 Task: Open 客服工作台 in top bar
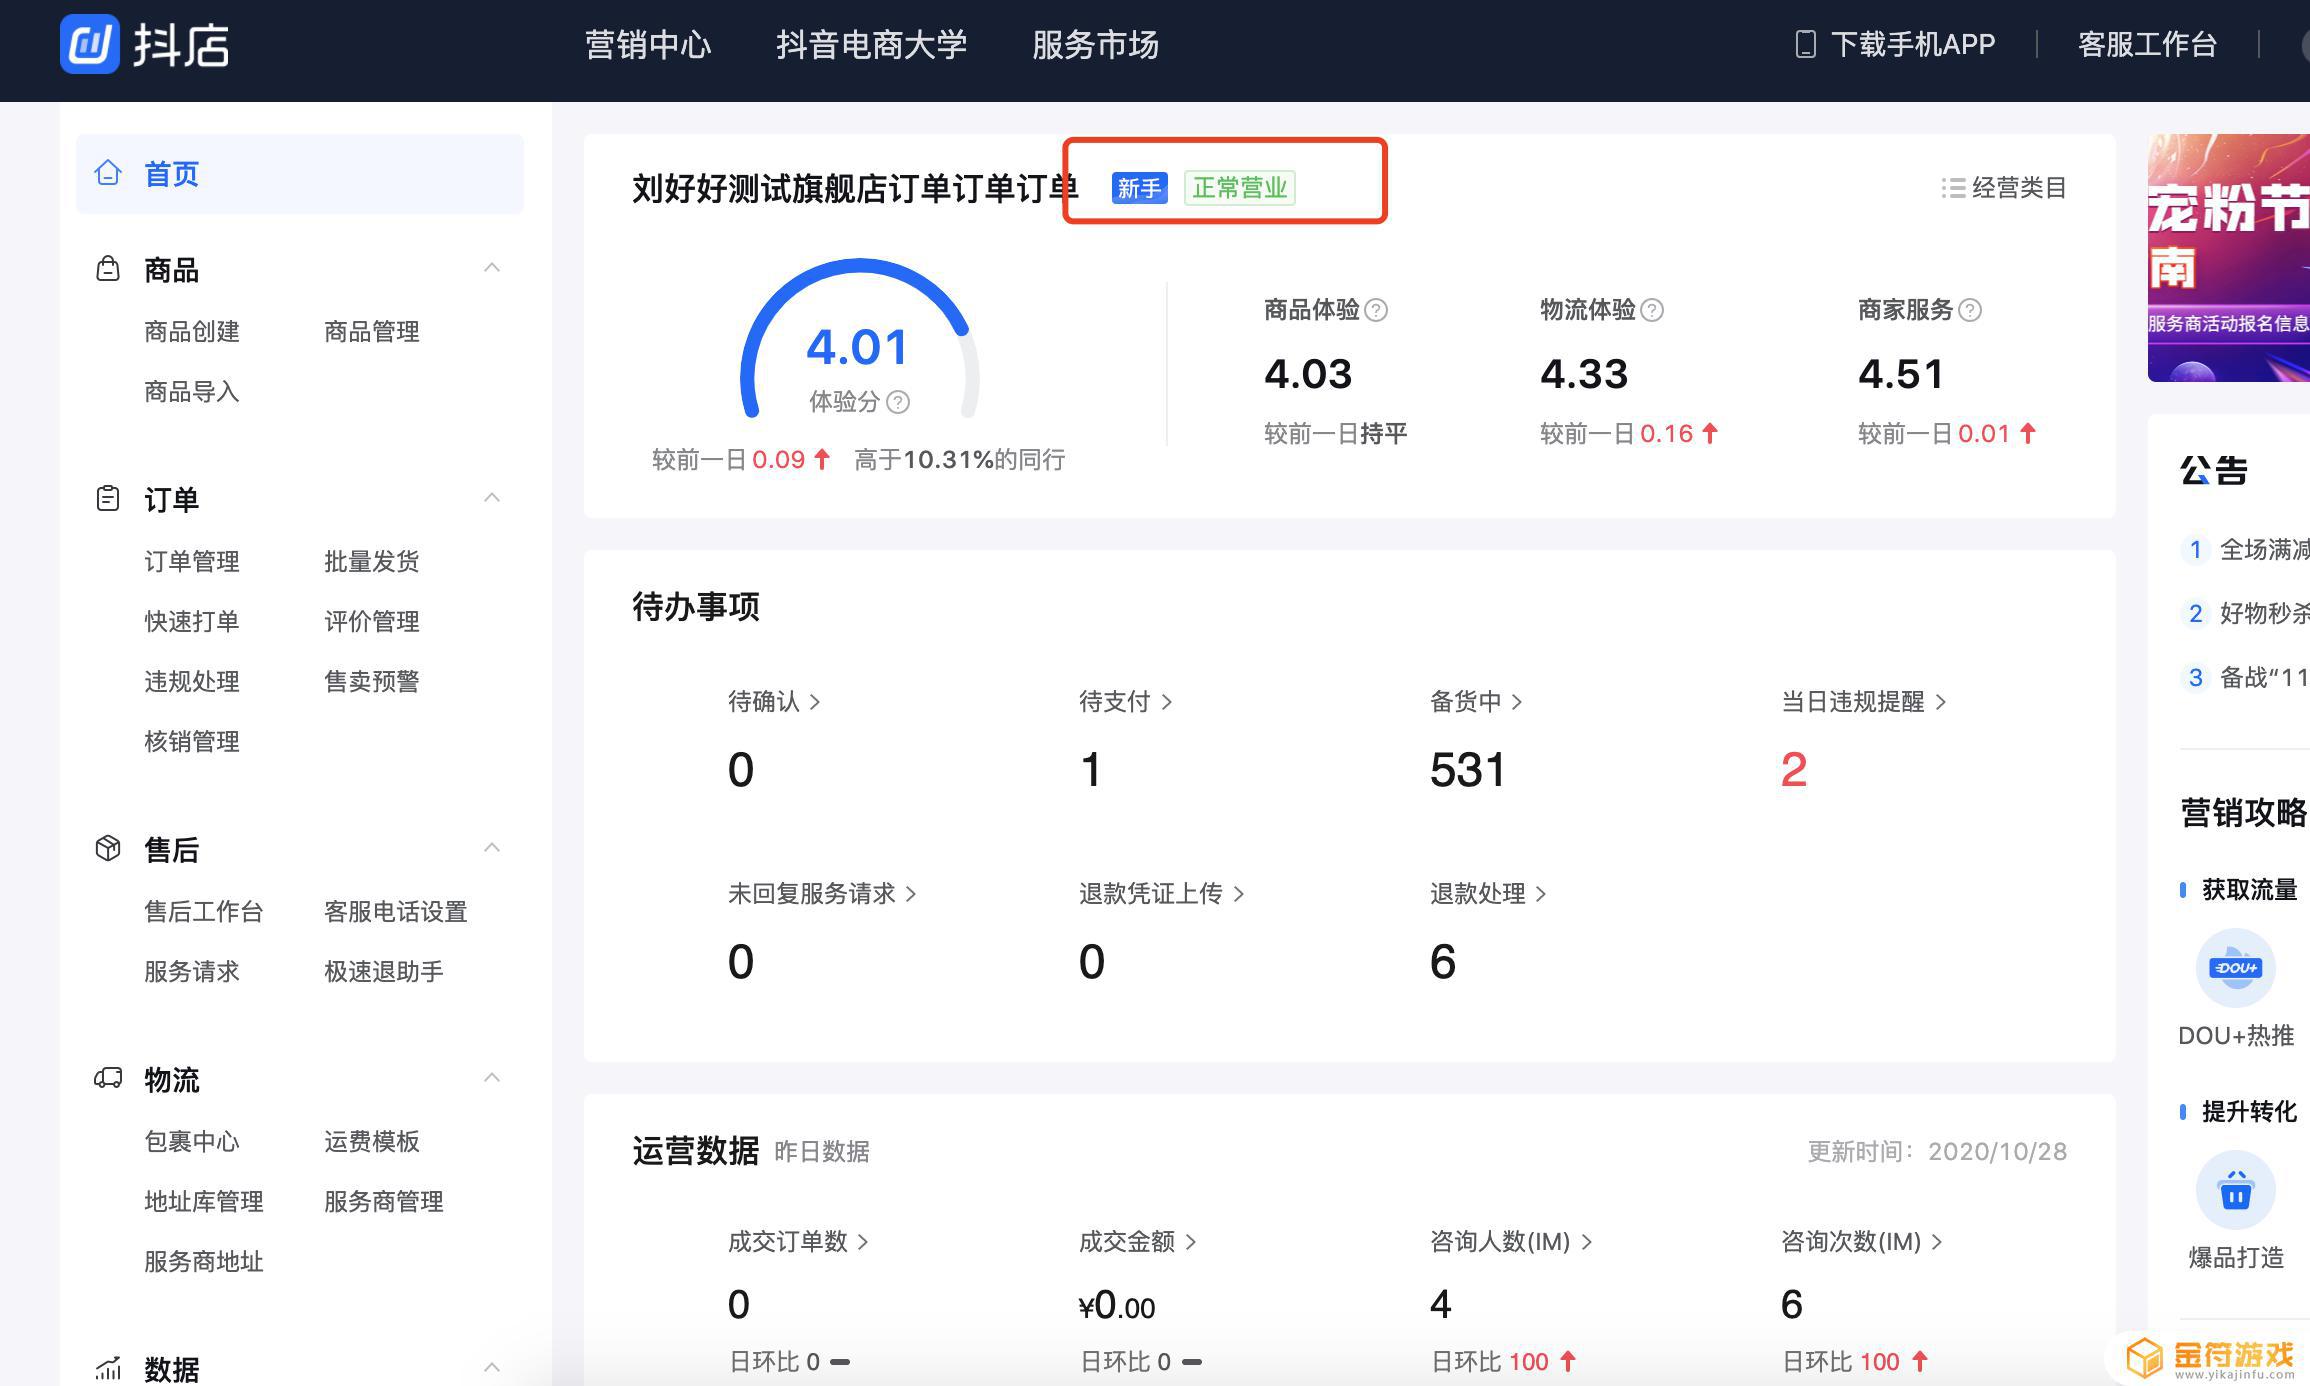pyautogui.click(x=2147, y=45)
